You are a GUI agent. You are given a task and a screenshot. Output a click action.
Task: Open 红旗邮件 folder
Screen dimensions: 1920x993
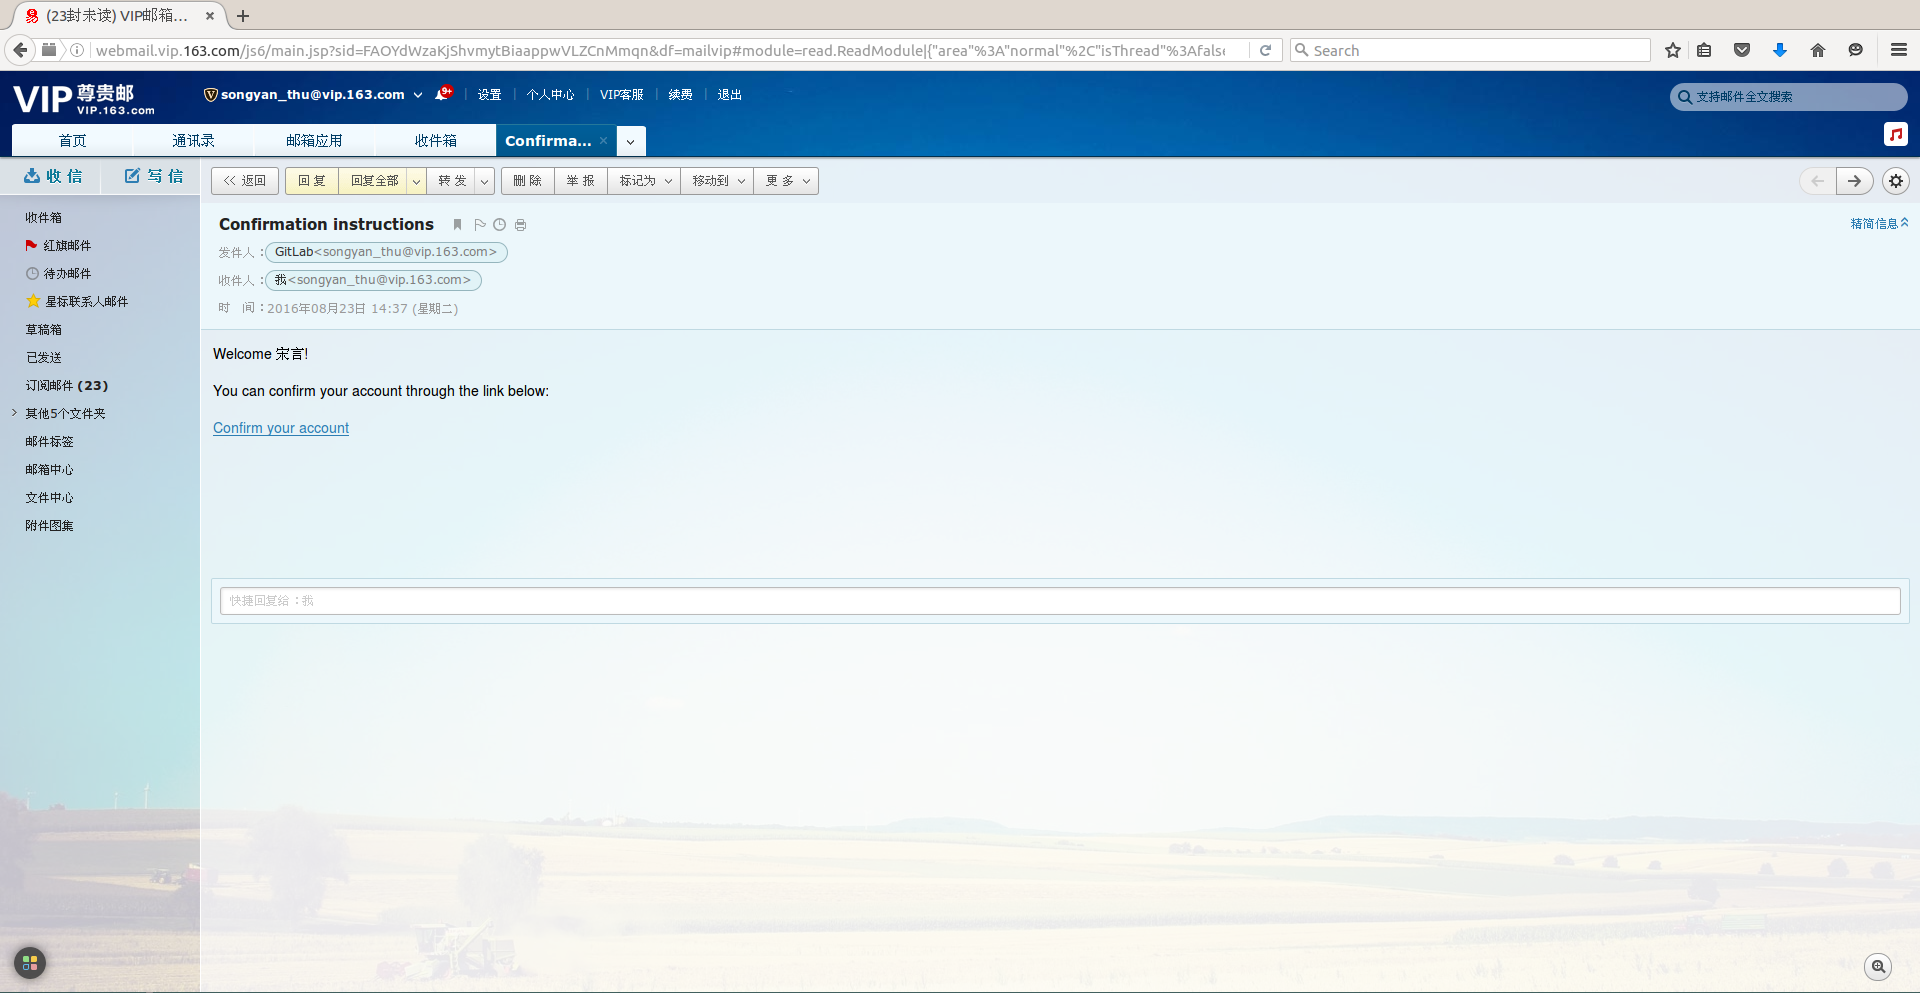point(67,245)
